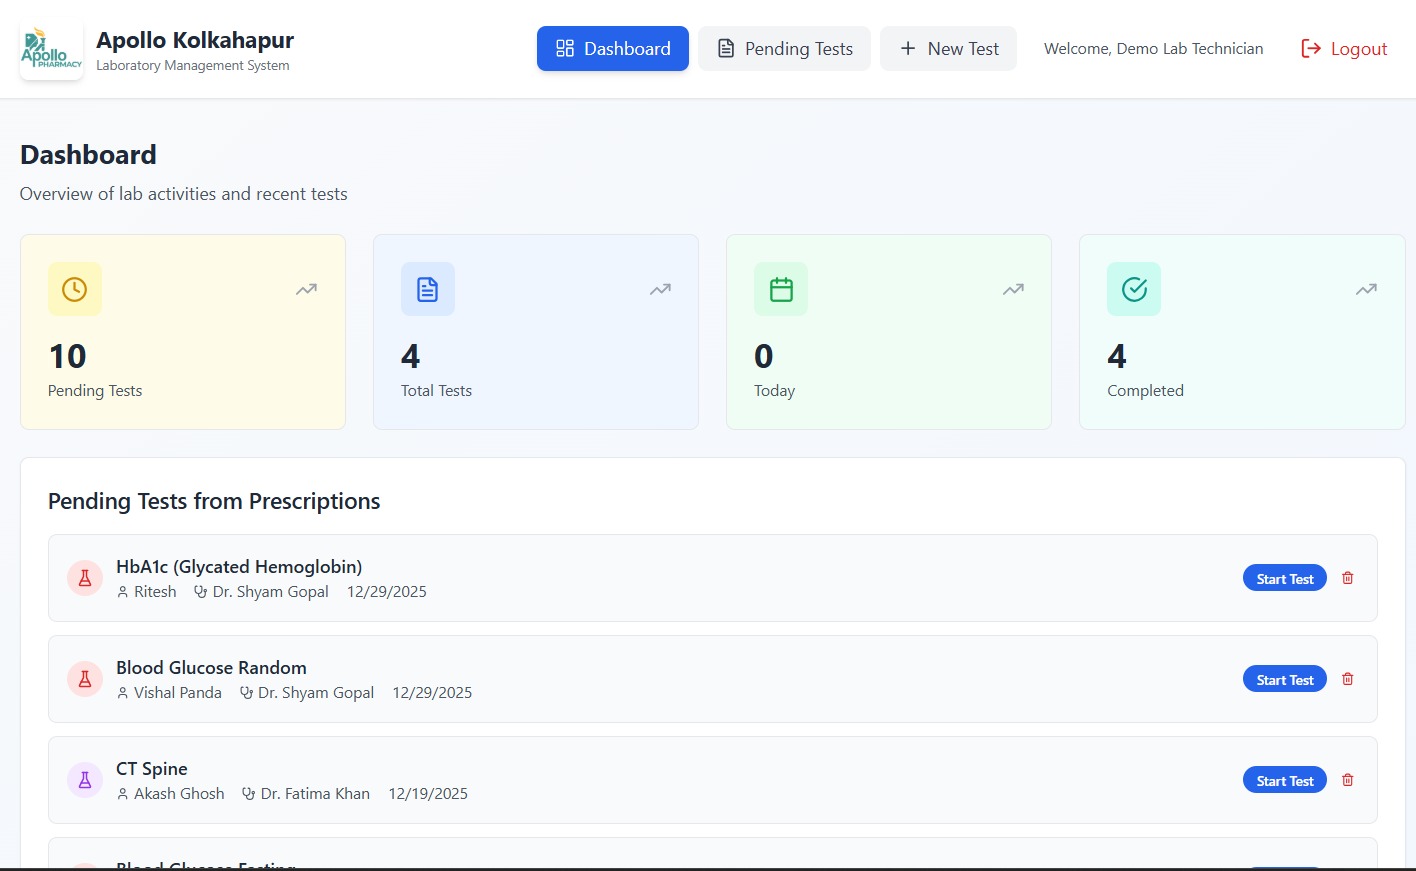Click the Apollo Pharmacy logo
The width and height of the screenshot is (1416, 871).
coord(50,47)
